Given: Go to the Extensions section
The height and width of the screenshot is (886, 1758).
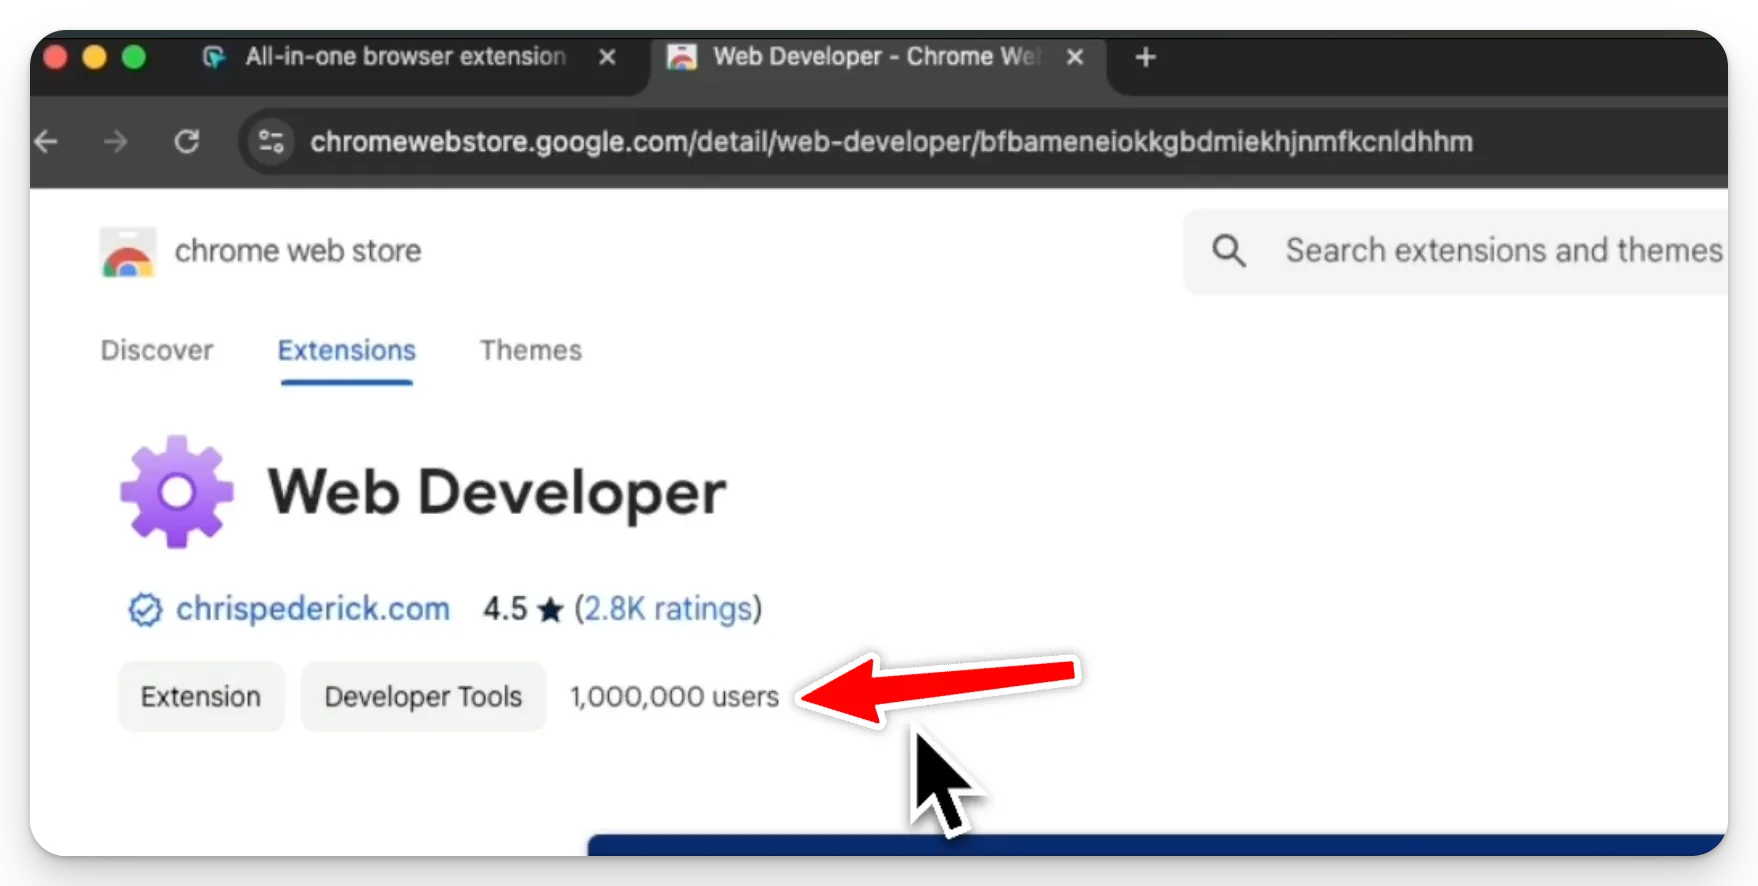Looking at the screenshot, I should (x=346, y=350).
